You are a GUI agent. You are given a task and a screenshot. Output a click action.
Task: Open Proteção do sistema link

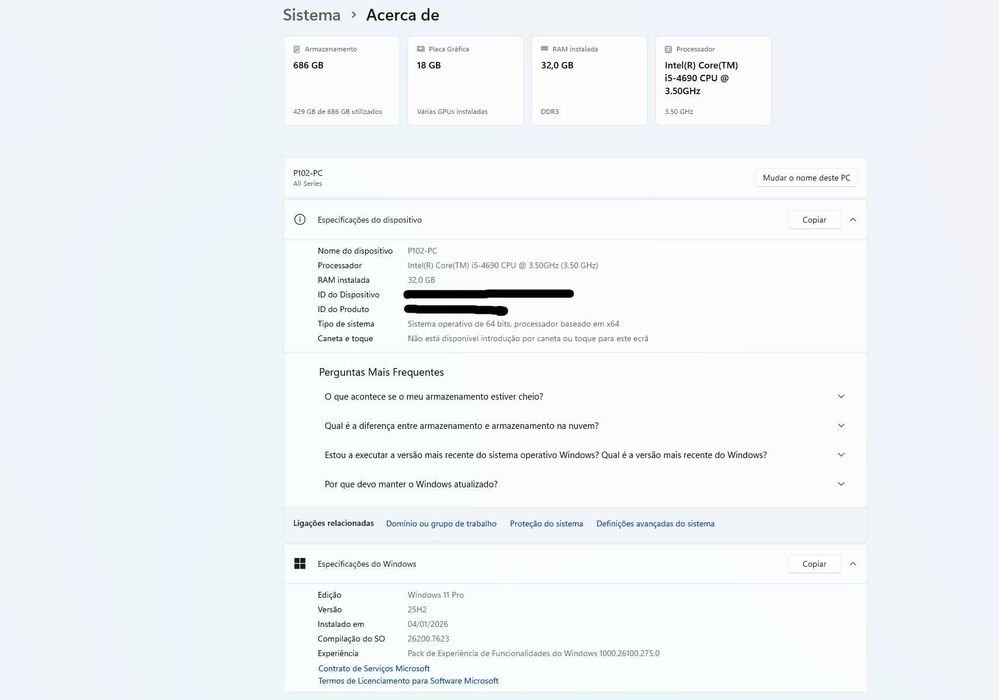[x=546, y=524]
